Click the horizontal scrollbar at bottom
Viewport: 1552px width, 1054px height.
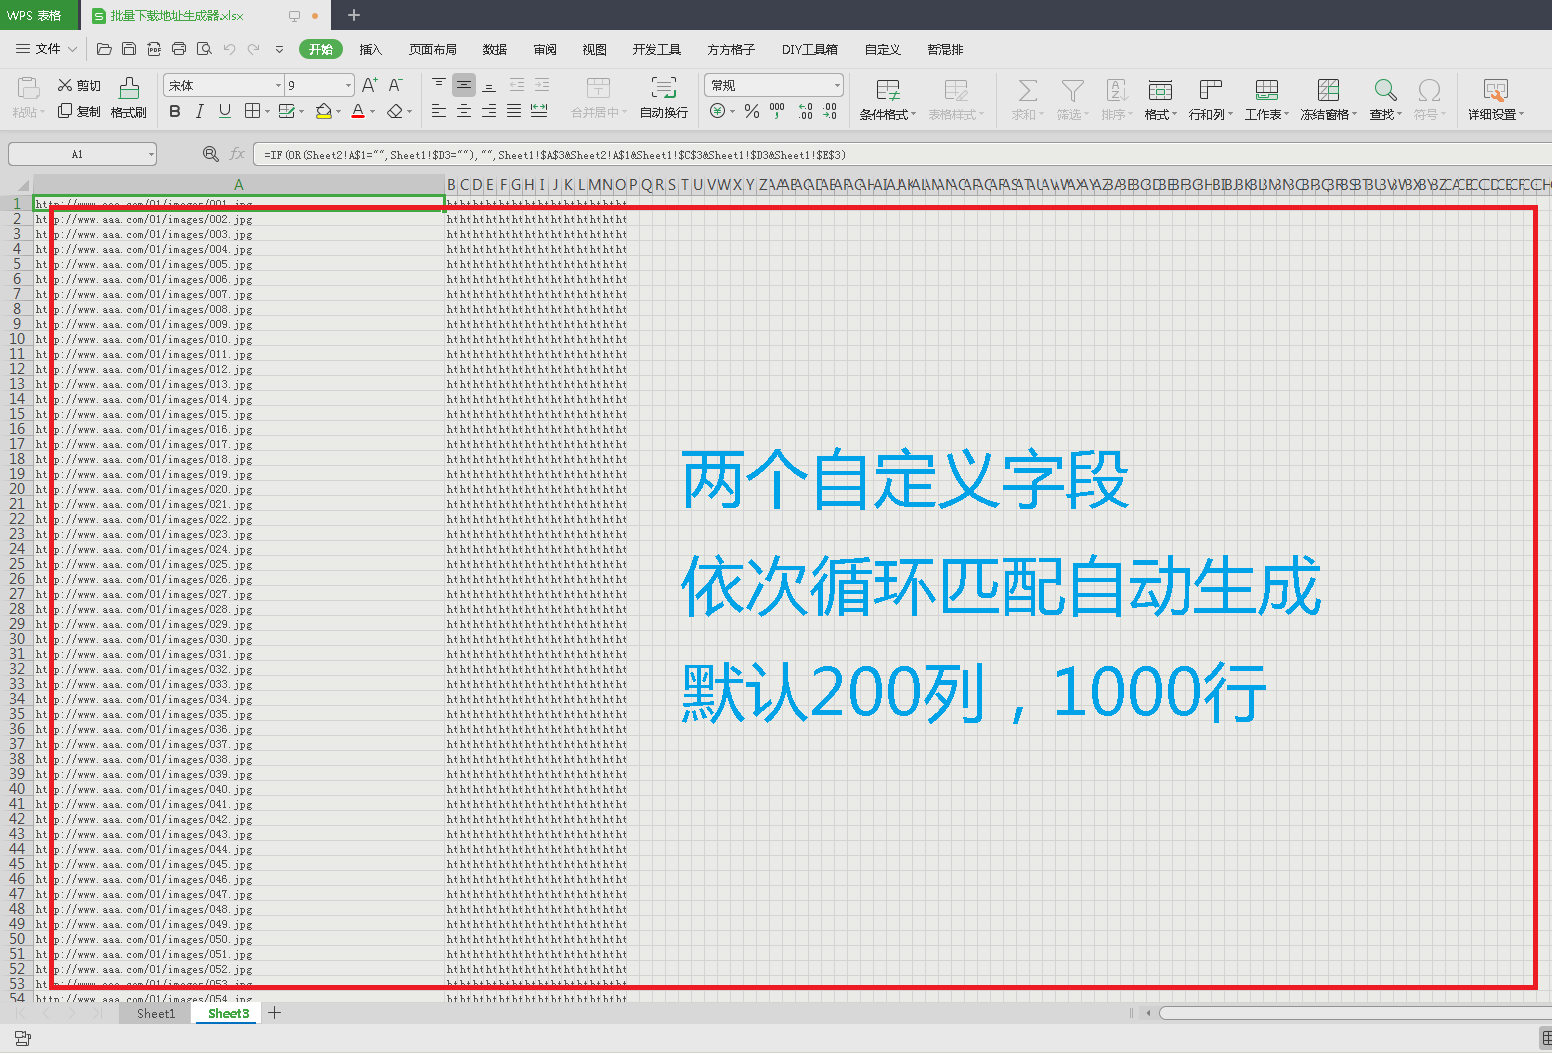[x=1355, y=1013]
